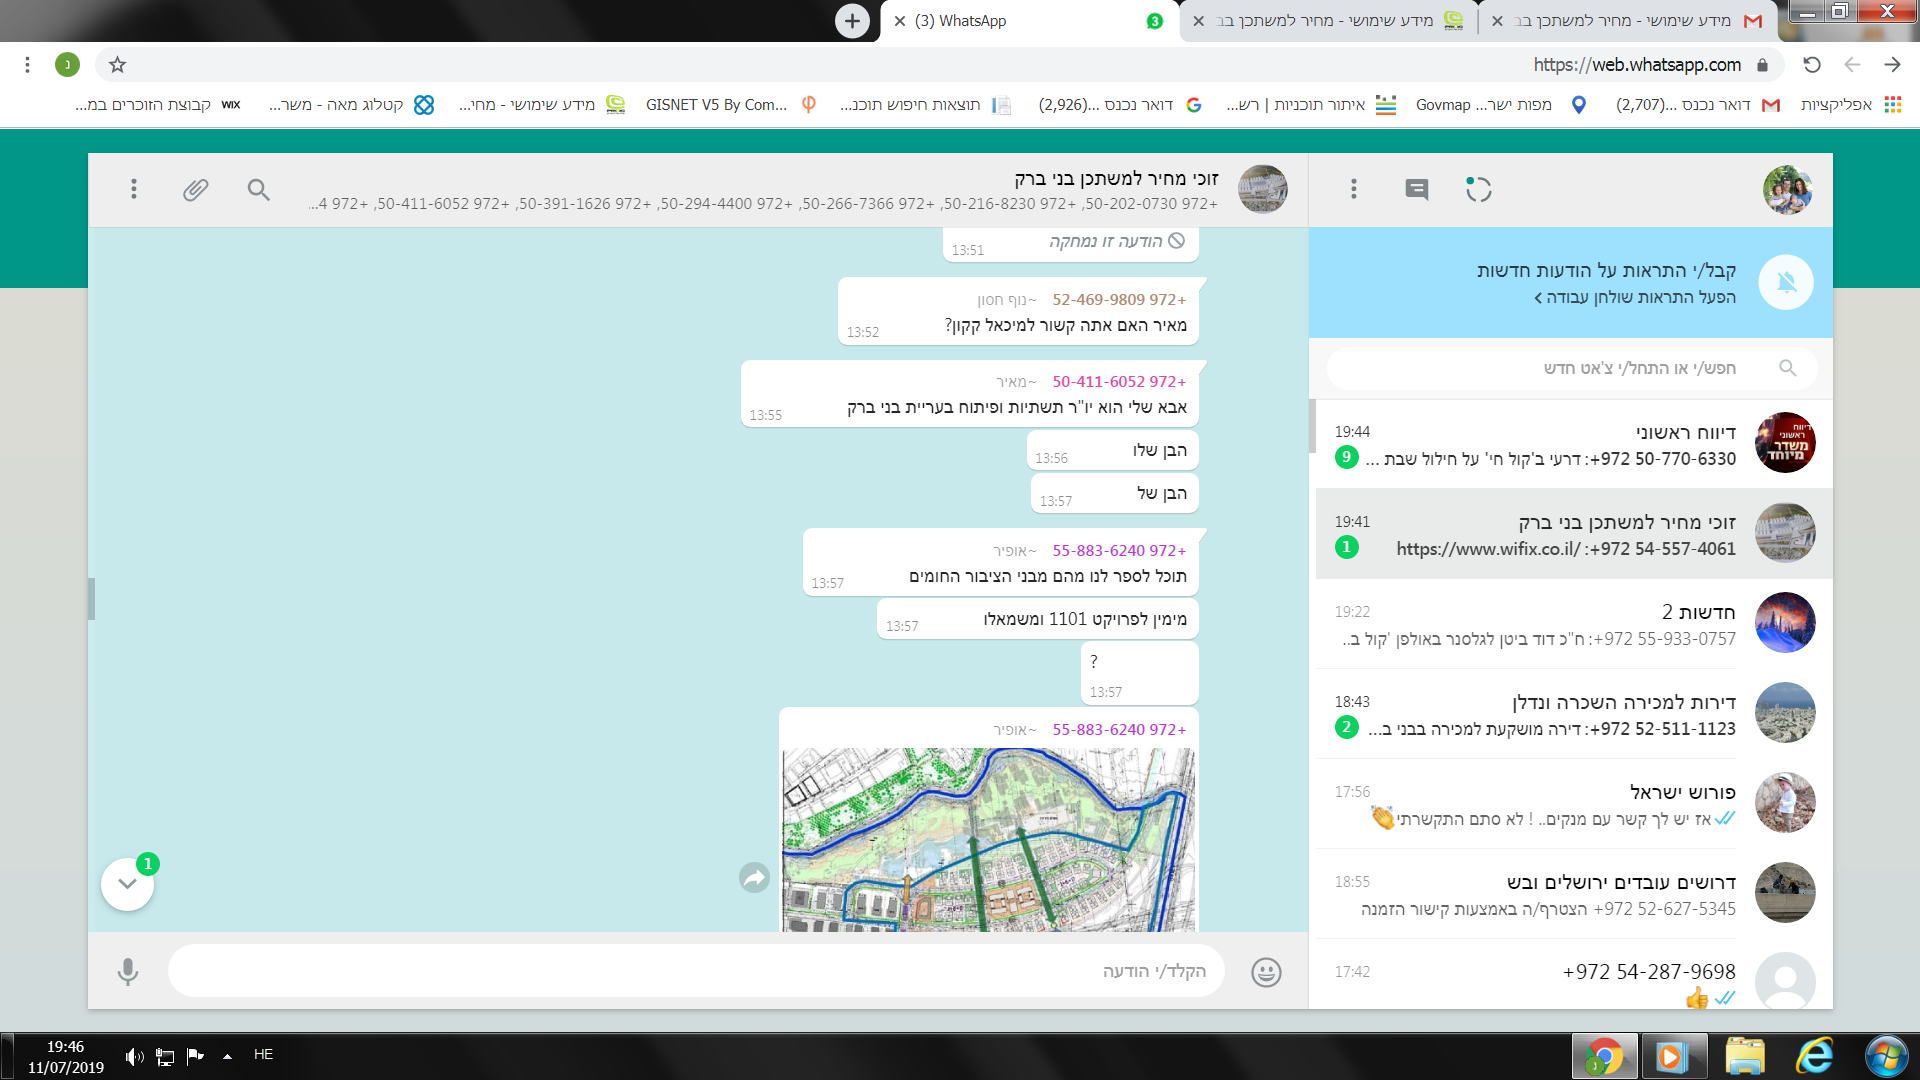Screen dimensions: 1920x1080
Task: Open the shared map image thumbnail
Action: [x=988, y=840]
